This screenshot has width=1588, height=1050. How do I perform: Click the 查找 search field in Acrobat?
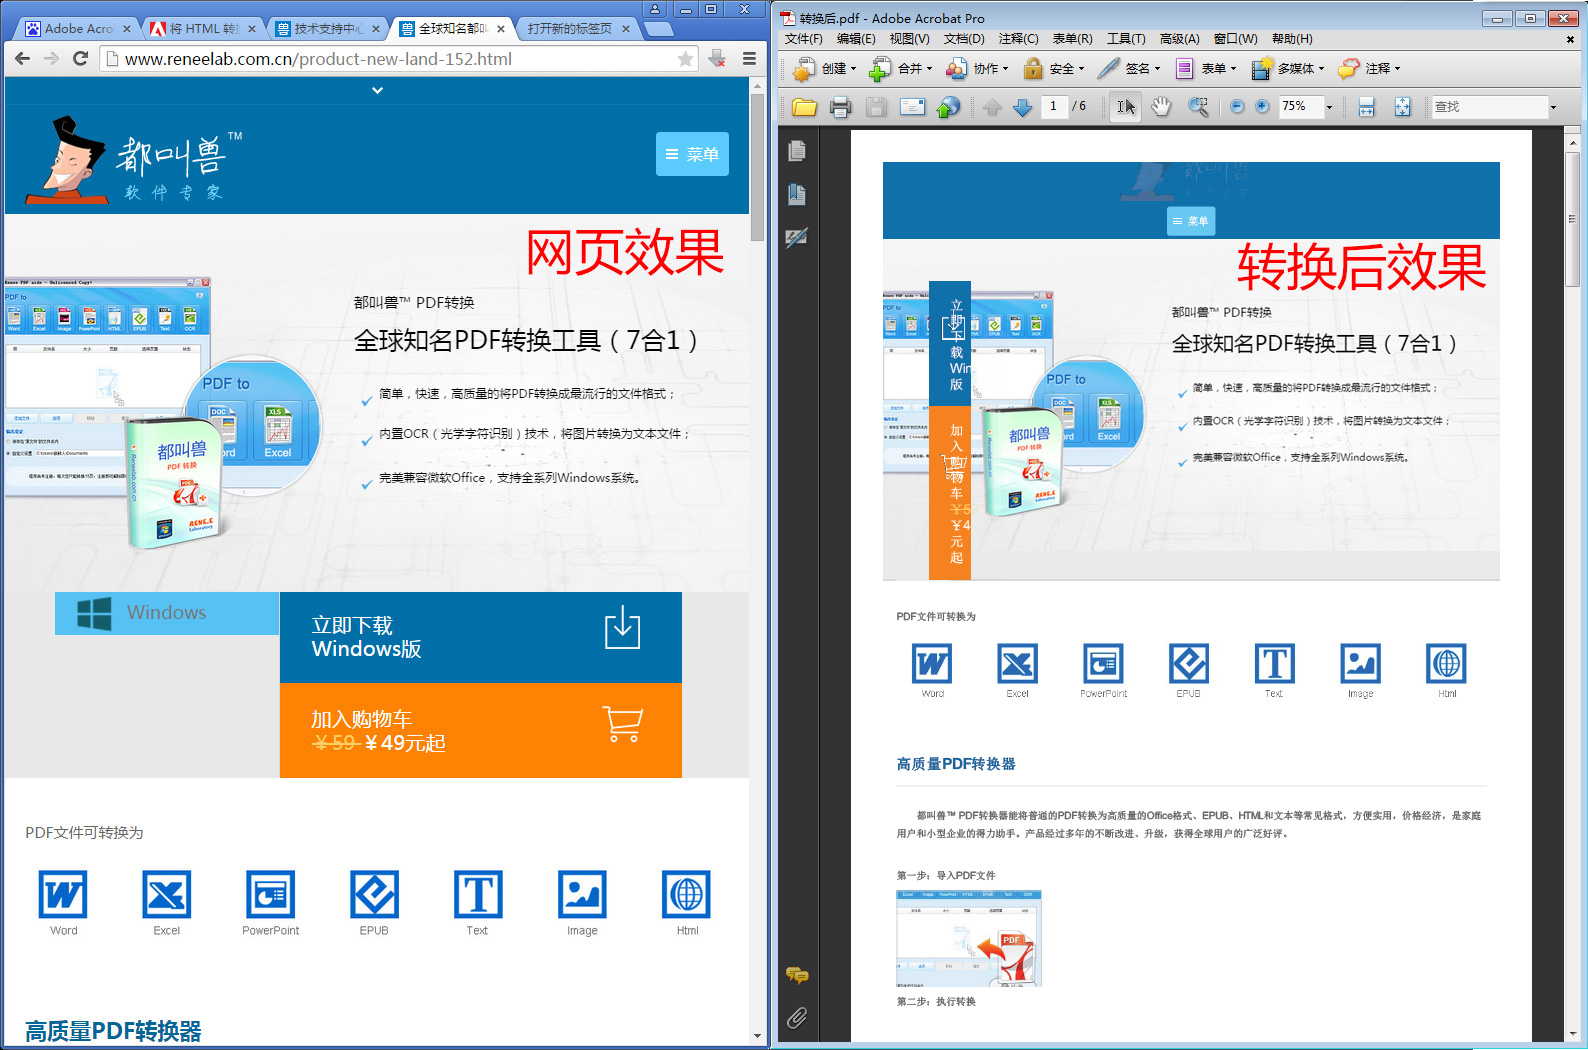click(x=1489, y=106)
